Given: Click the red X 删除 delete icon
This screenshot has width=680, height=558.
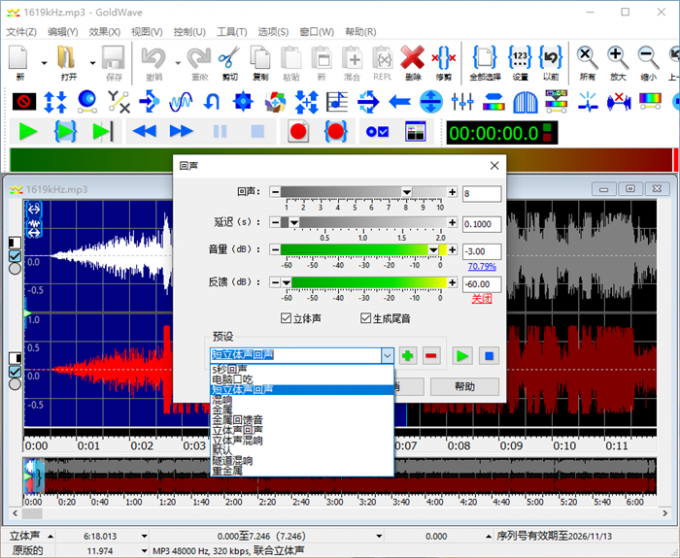Looking at the screenshot, I should [412, 58].
